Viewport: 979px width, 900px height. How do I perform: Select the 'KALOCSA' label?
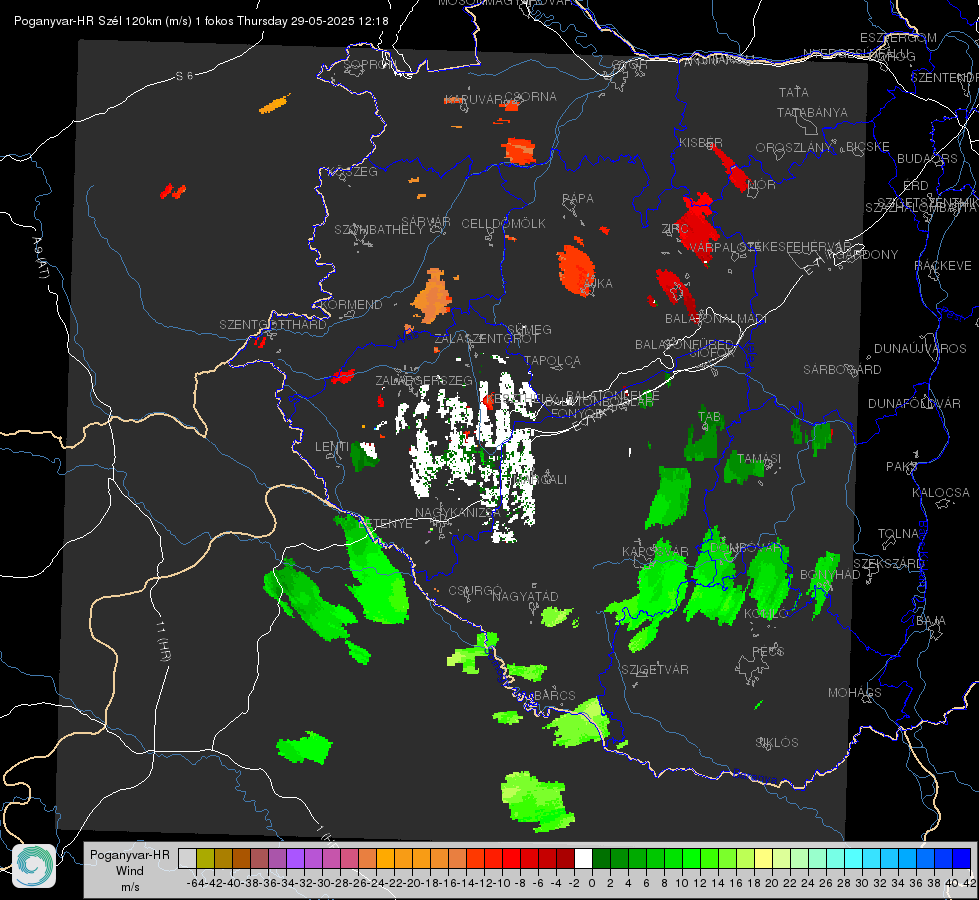tap(941, 492)
